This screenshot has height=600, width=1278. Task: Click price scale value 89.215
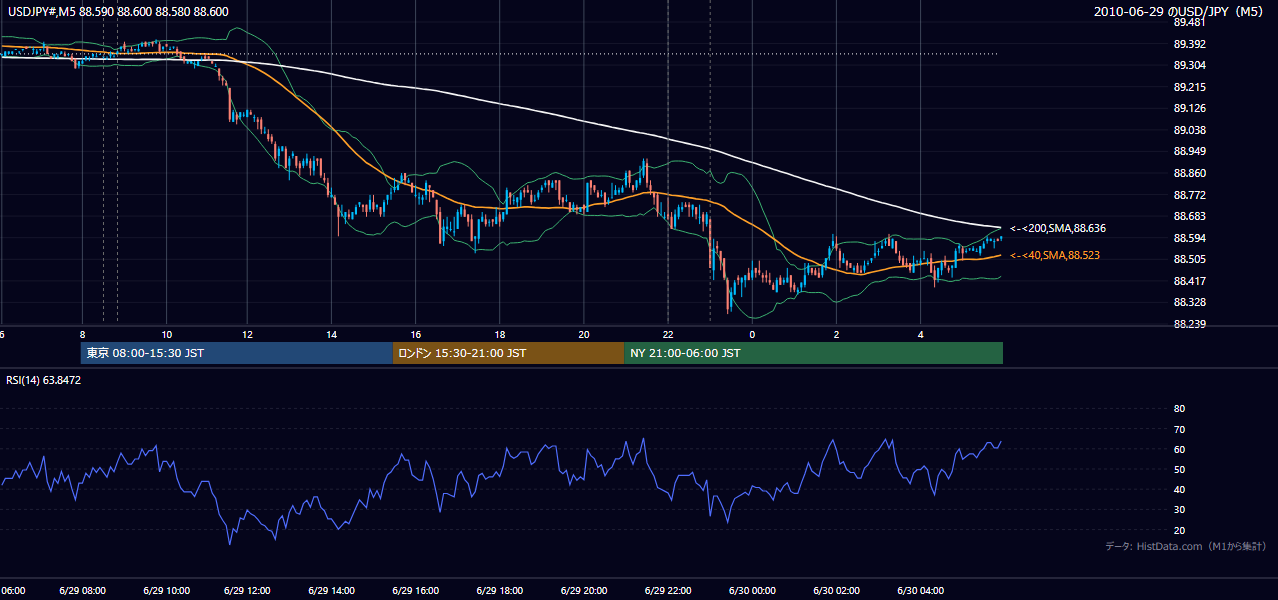(1188, 87)
